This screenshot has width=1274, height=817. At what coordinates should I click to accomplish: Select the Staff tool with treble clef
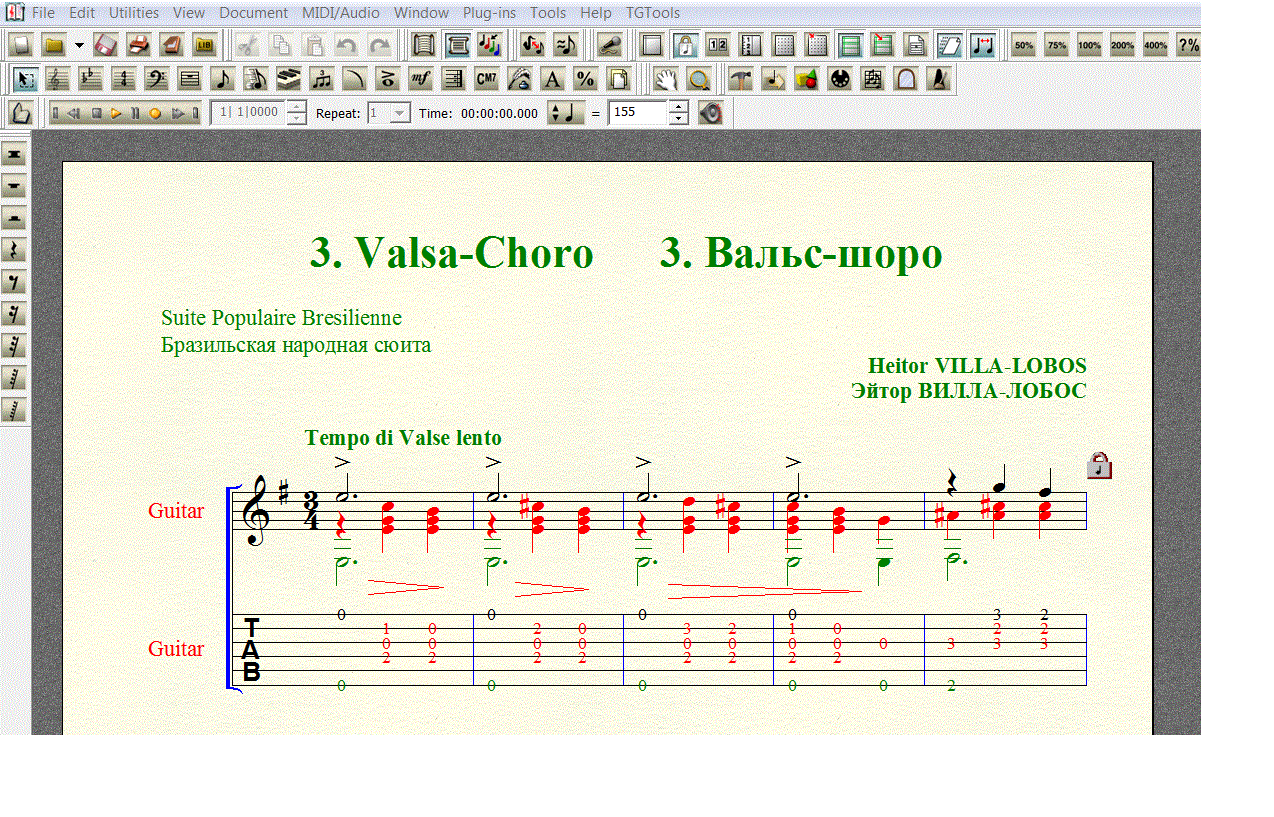(x=58, y=79)
